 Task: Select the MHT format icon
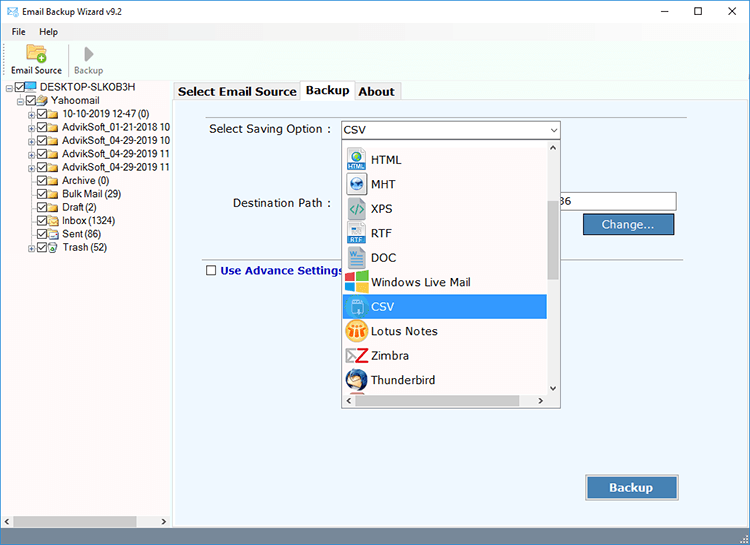pos(356,184)
